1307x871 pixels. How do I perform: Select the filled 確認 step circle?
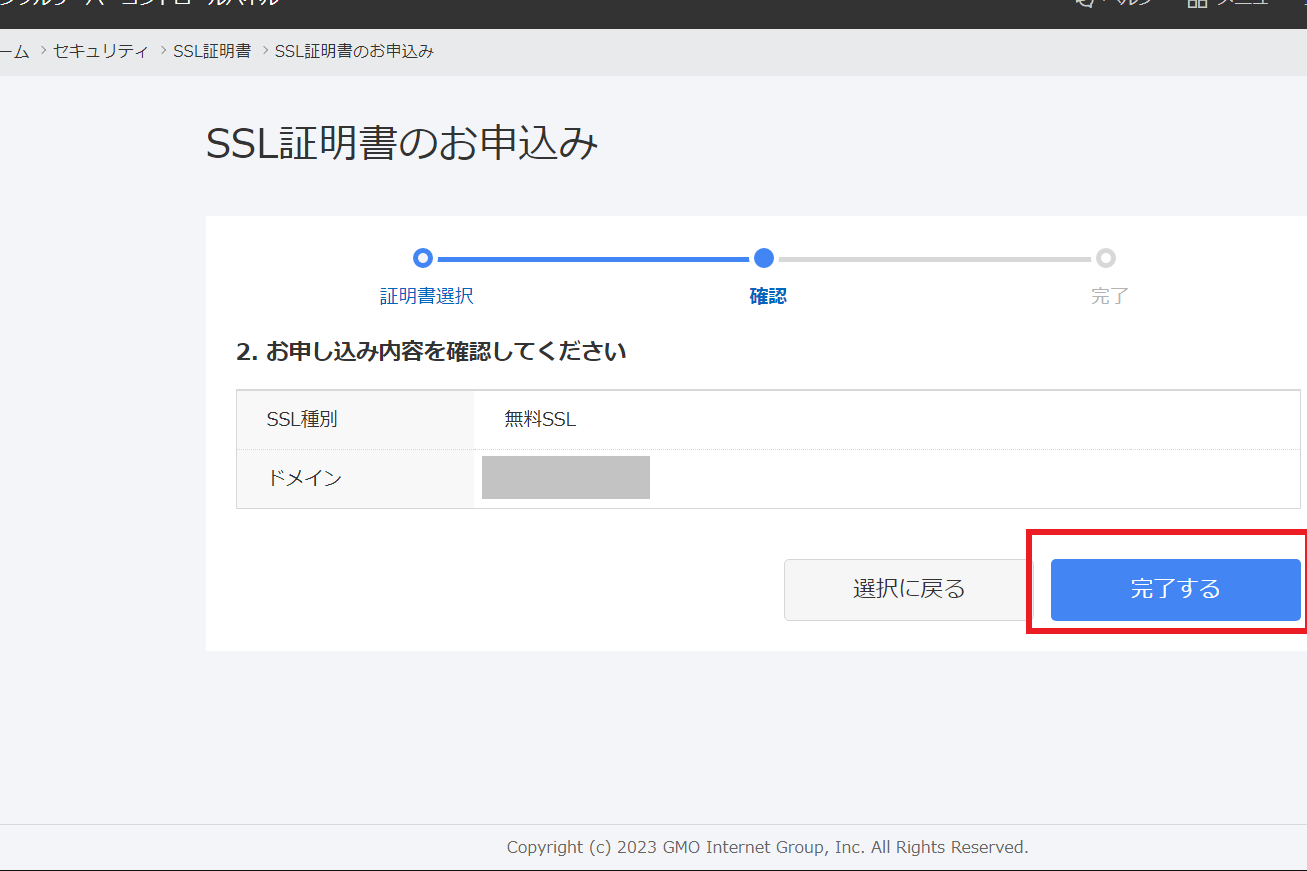pyautogui.click(x=764, y=258)
